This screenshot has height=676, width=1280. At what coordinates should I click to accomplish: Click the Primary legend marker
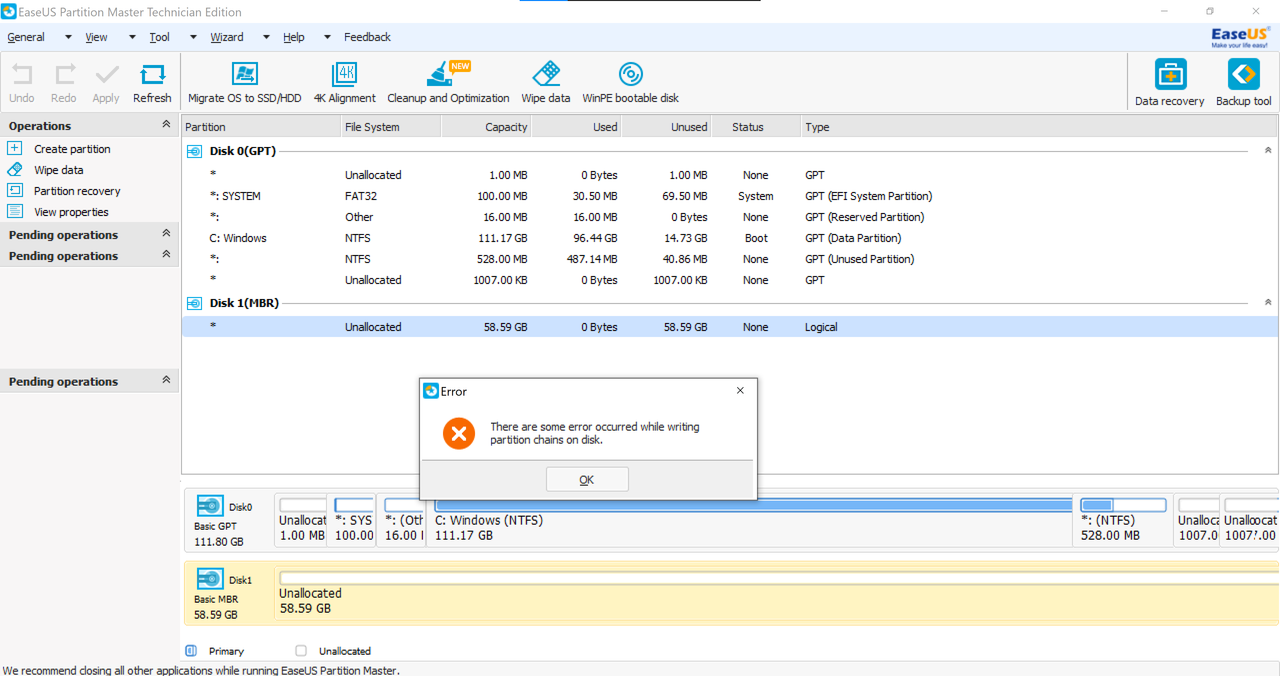pyautogui.click(x=191, y=651)
